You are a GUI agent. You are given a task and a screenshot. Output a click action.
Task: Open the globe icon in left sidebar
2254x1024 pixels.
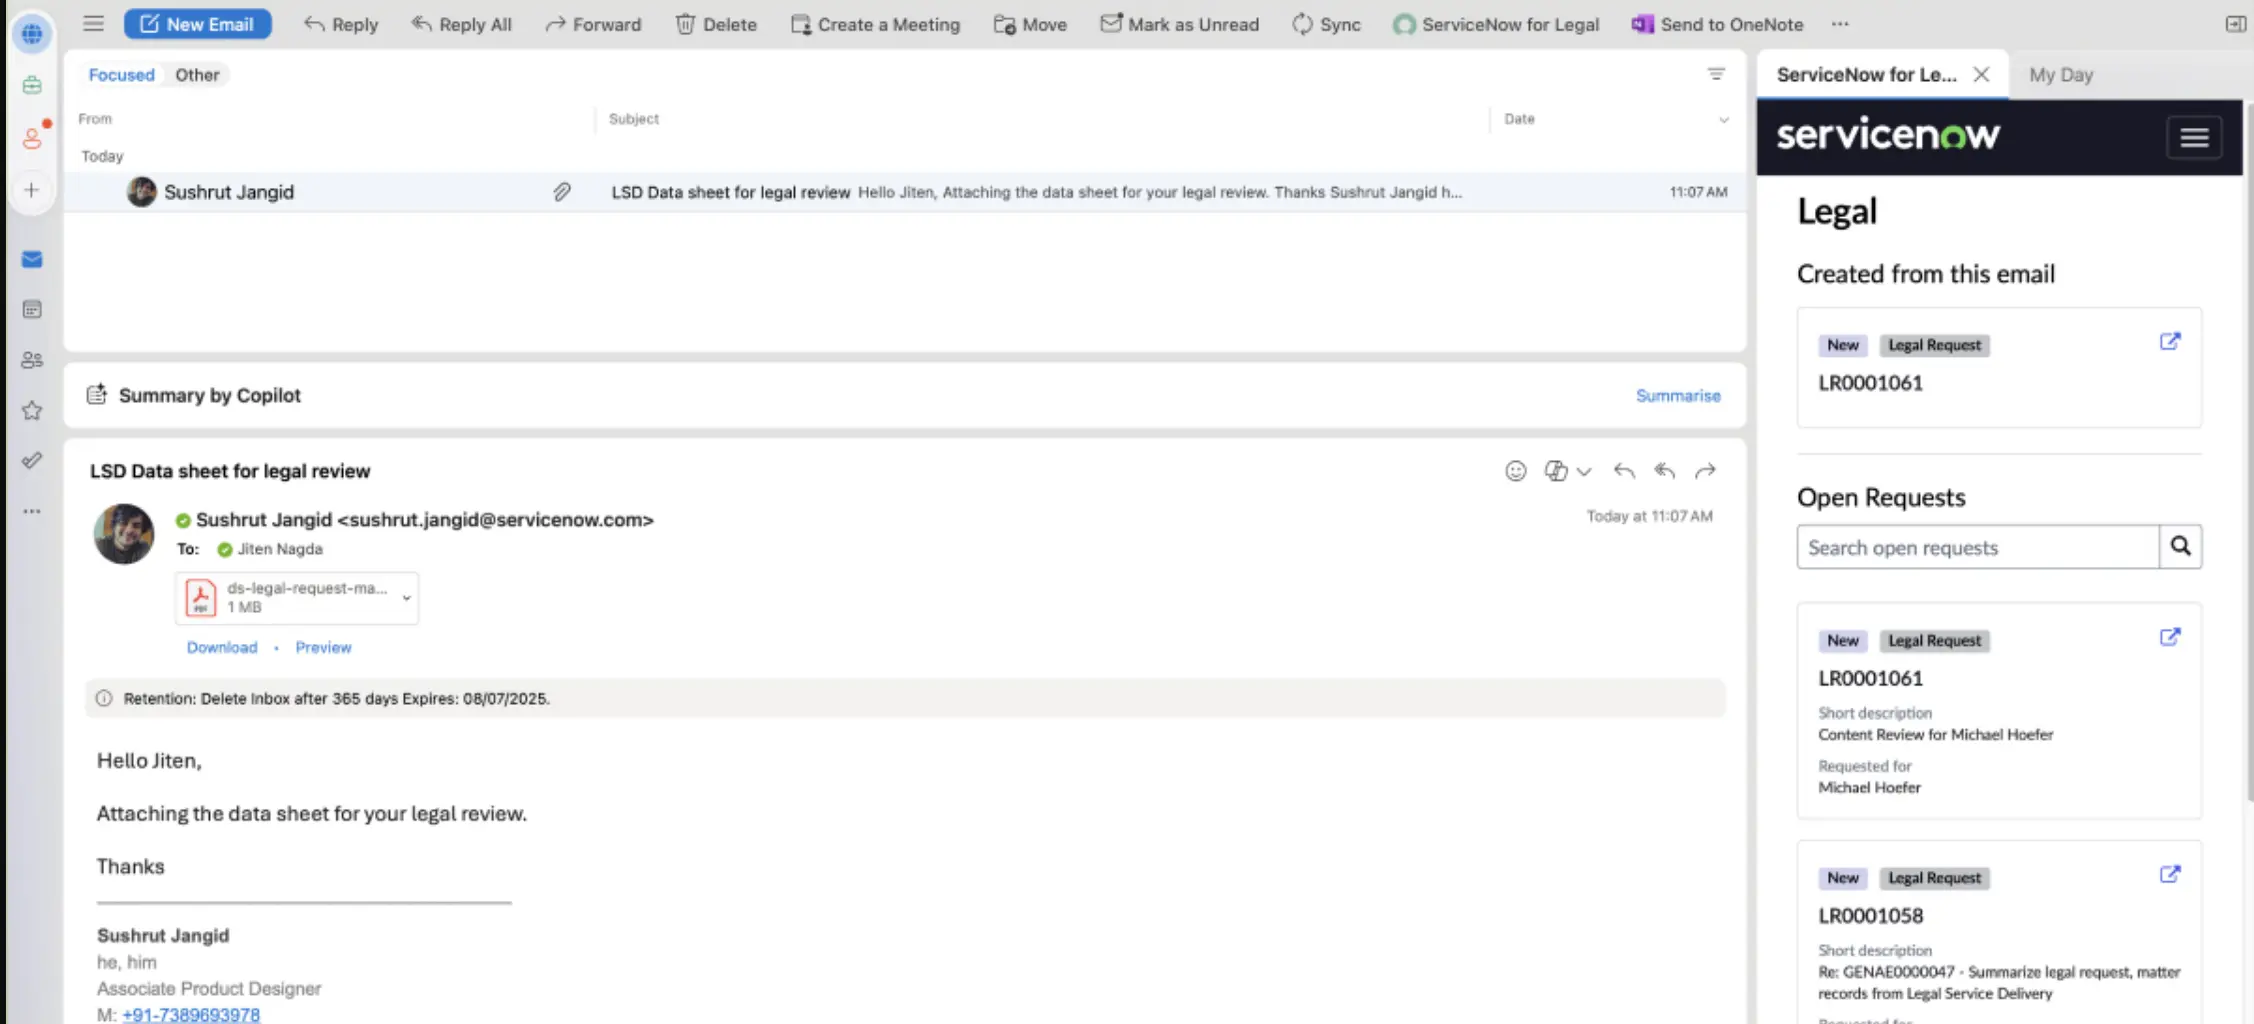32,34
